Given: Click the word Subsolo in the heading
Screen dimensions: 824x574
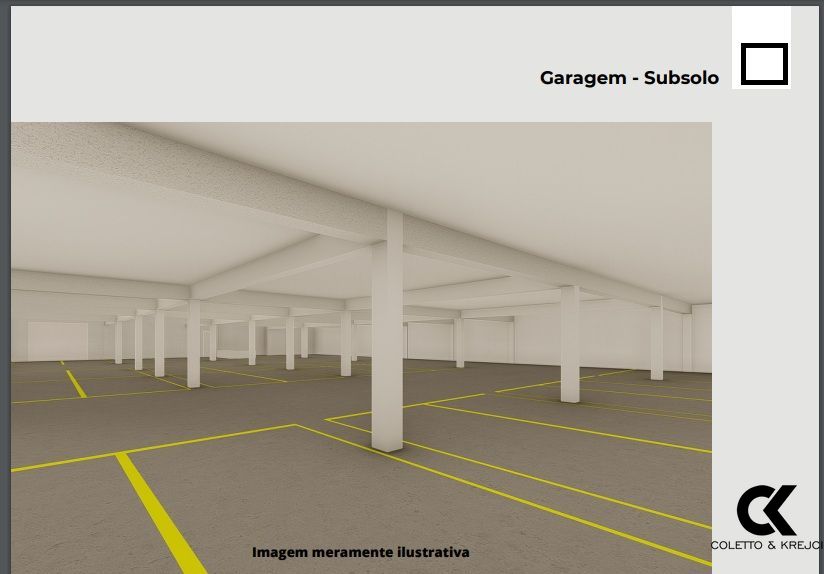Looking at the screenshot, I should (x=681, y=78).
